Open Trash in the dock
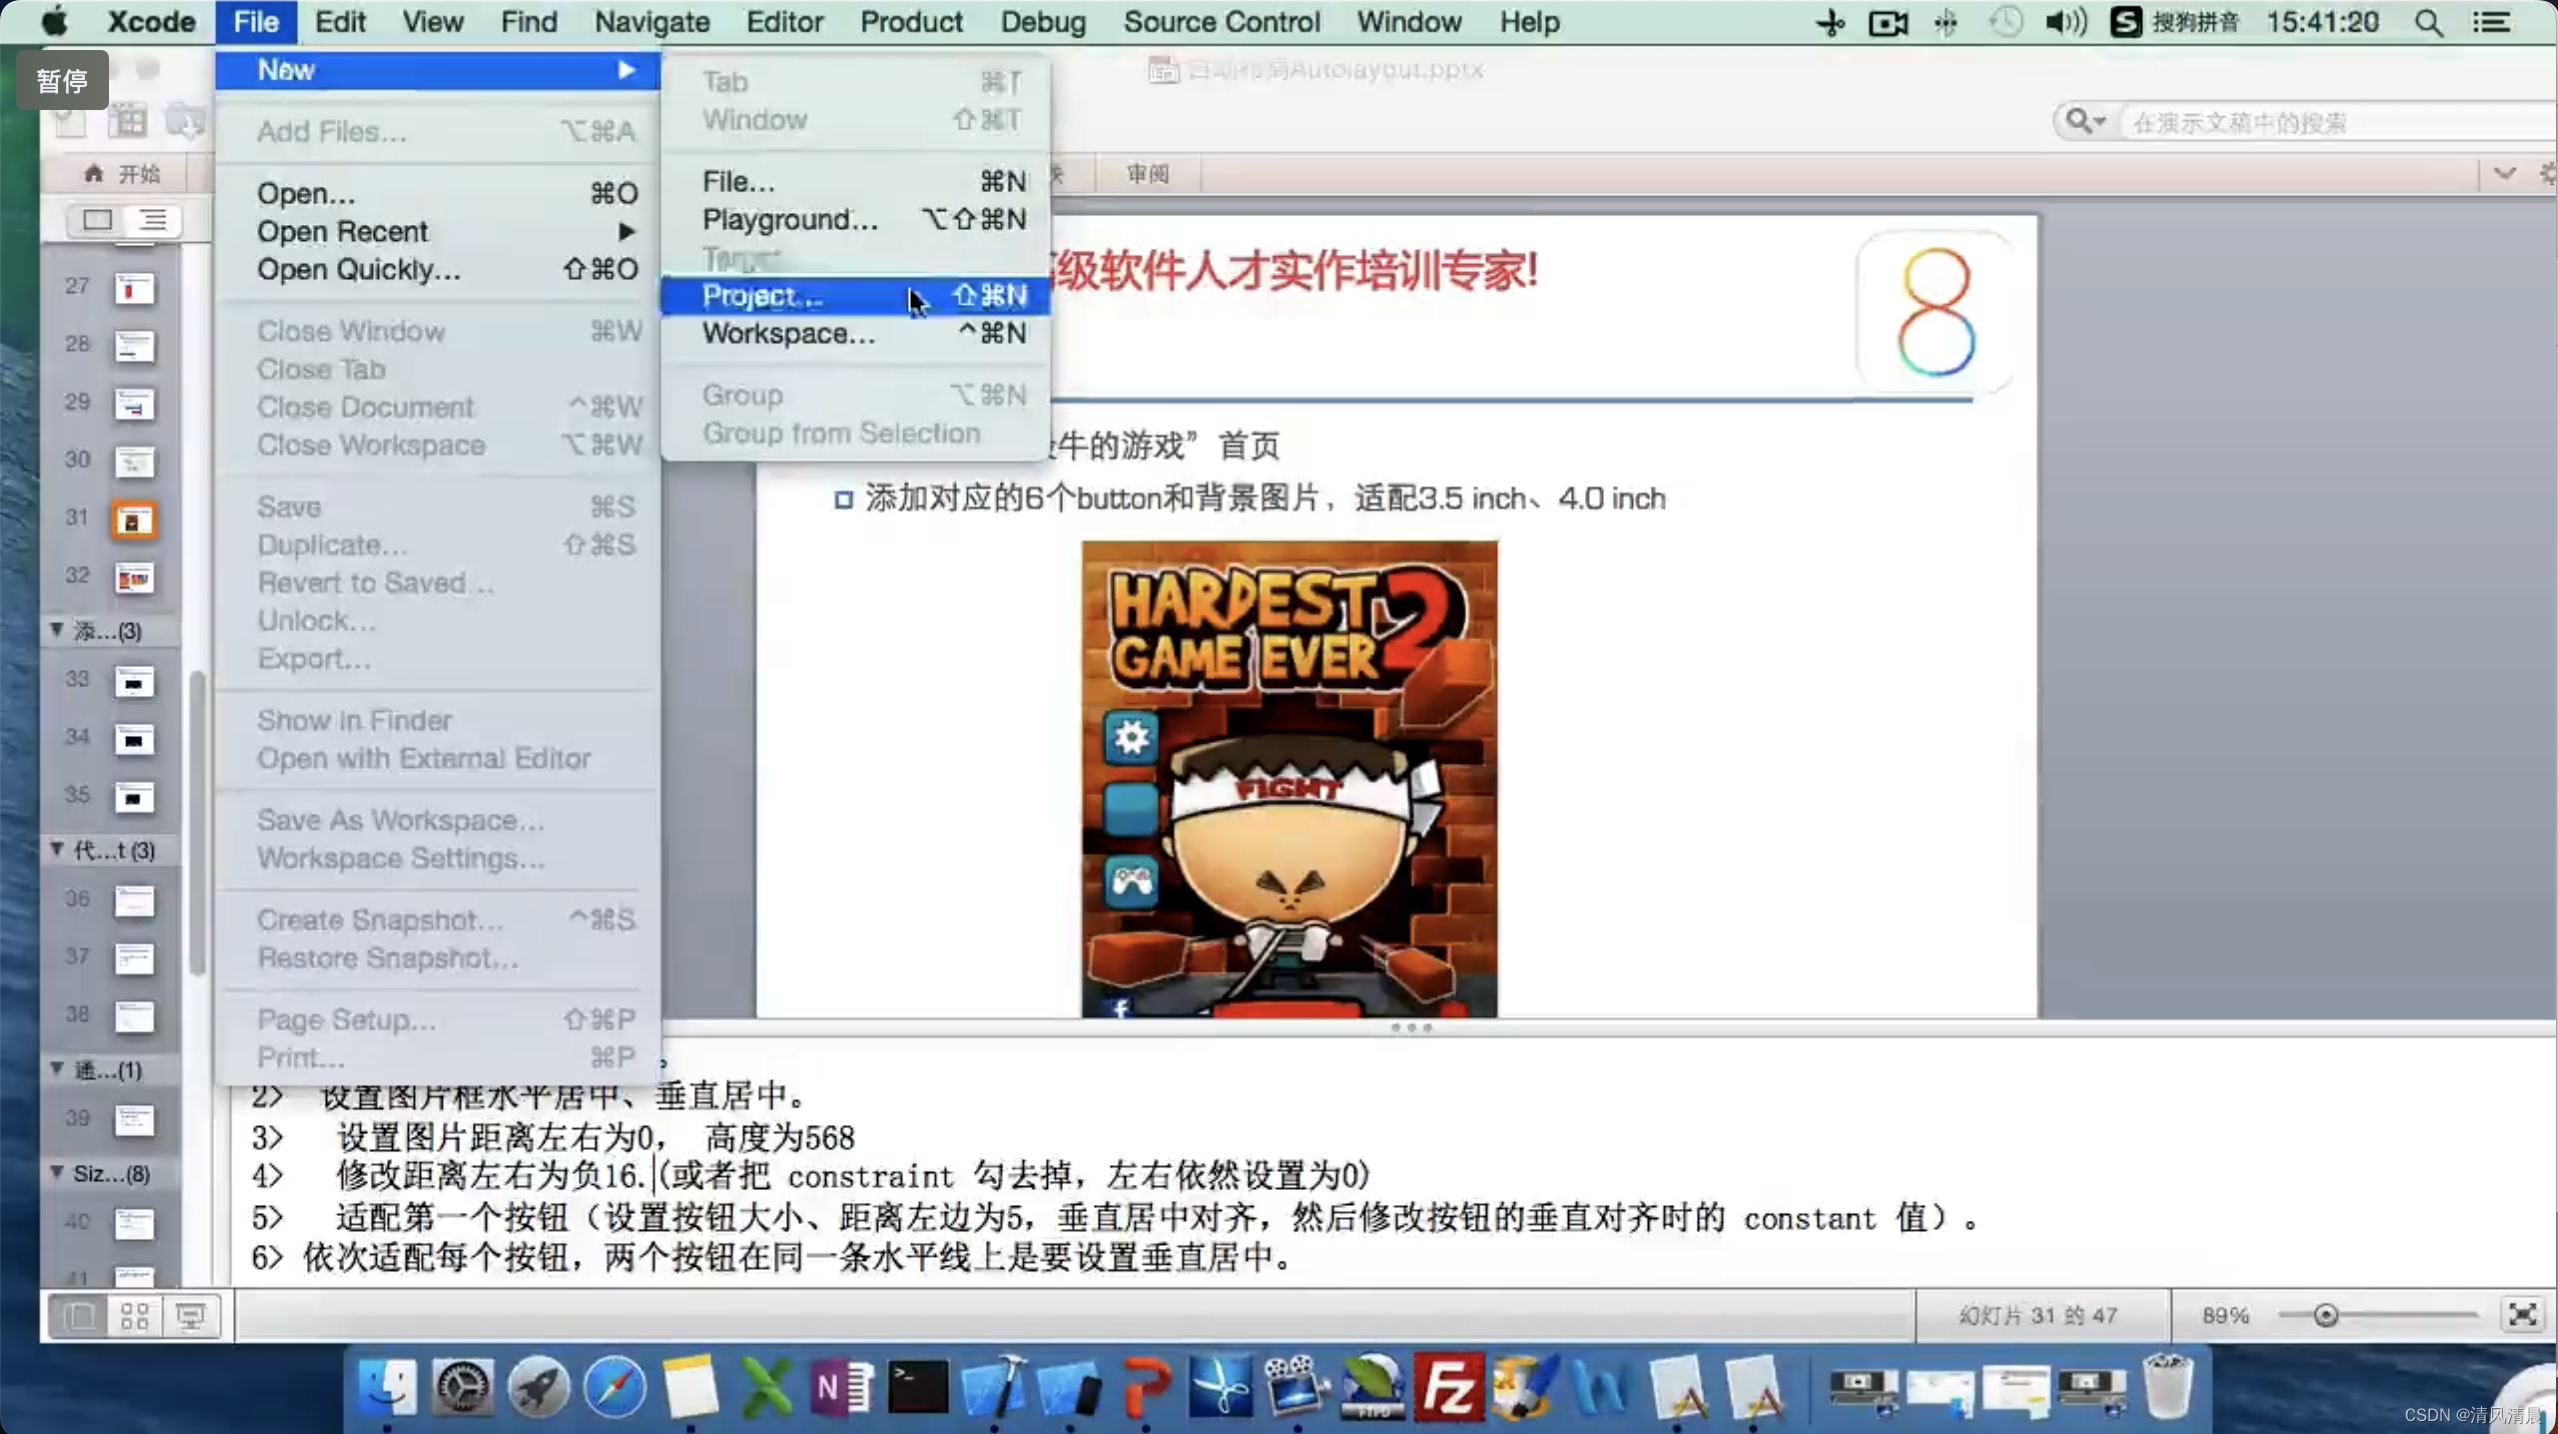 (x=2167, y=1386)
